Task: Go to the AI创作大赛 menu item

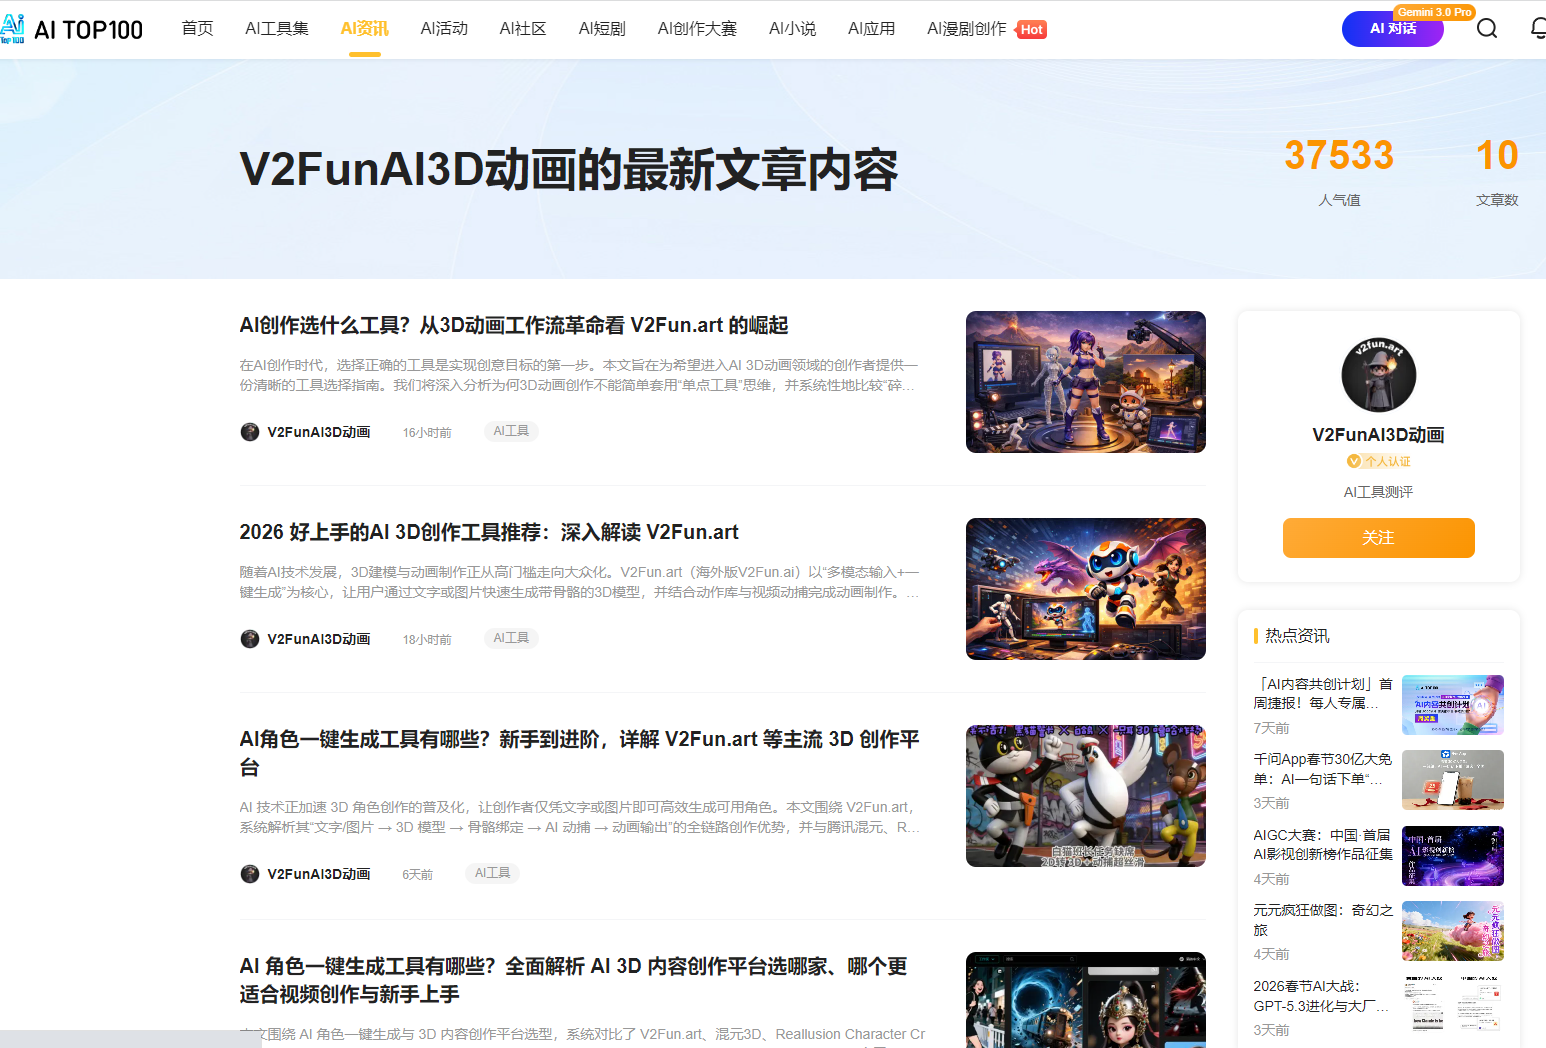Action: pyautogui.click(x=697, y=29)
